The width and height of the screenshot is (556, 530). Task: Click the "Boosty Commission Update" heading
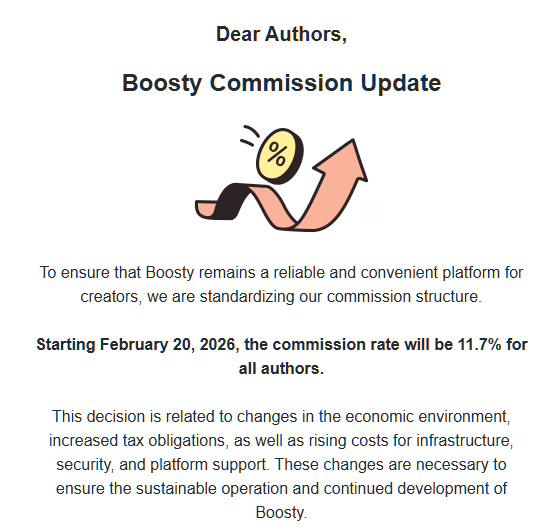(282, 83)
